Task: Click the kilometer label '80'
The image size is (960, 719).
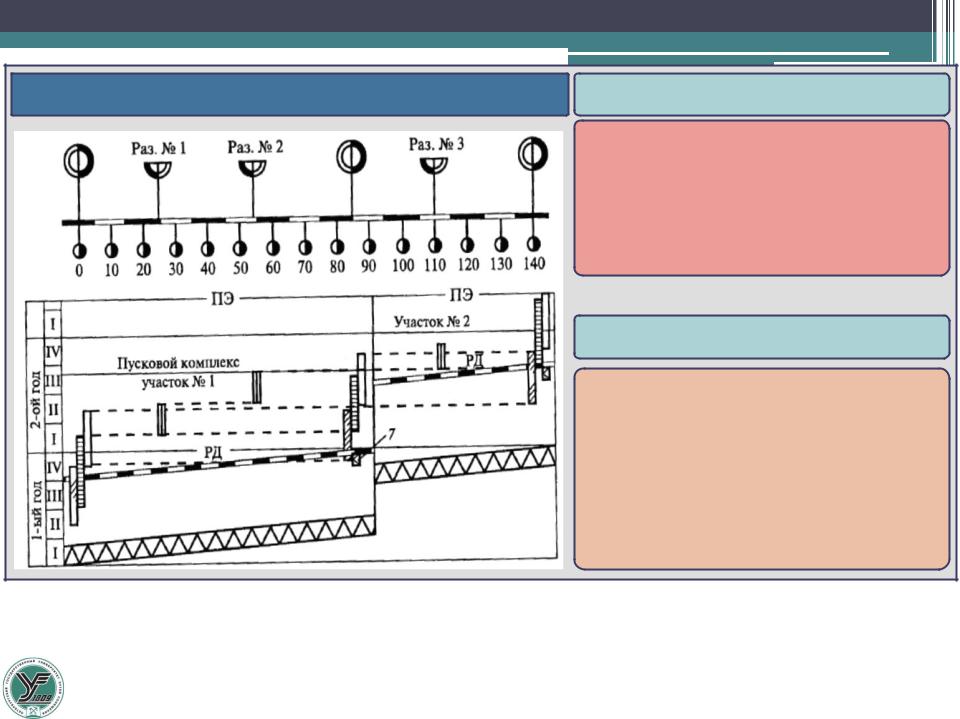Action: coord(337,266)
